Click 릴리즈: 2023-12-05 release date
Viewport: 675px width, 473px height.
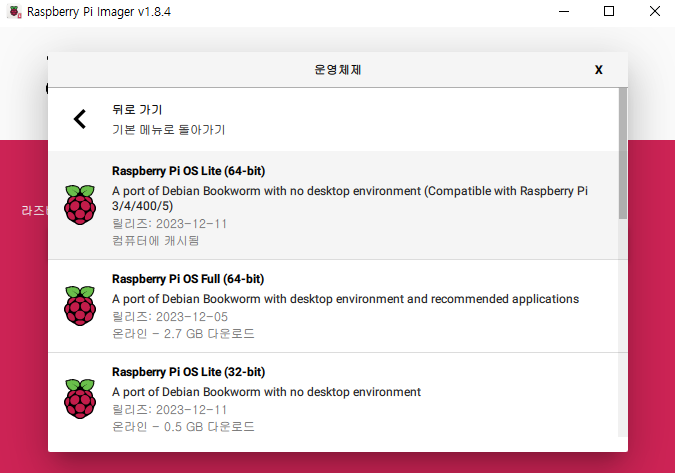[x=170, y=317]
